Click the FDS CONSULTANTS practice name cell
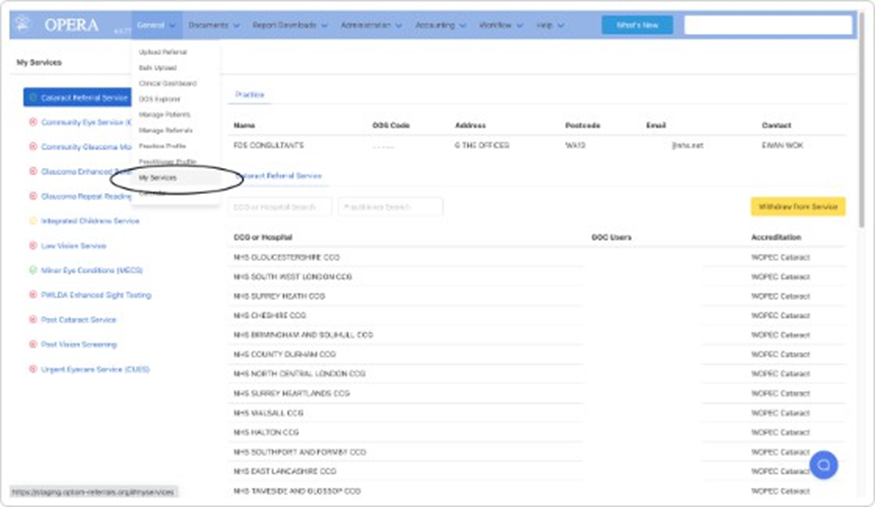This screenshot has height=507, width=875. (268, 145)
